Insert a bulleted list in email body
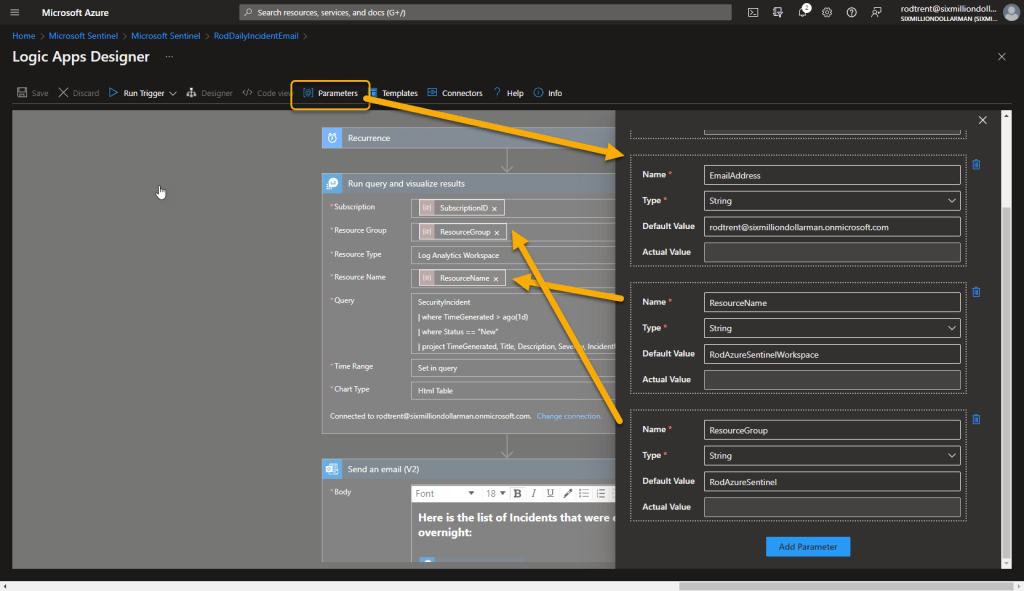The width and height of the screenshot is (1024, 591). click(x=584, y=494)
